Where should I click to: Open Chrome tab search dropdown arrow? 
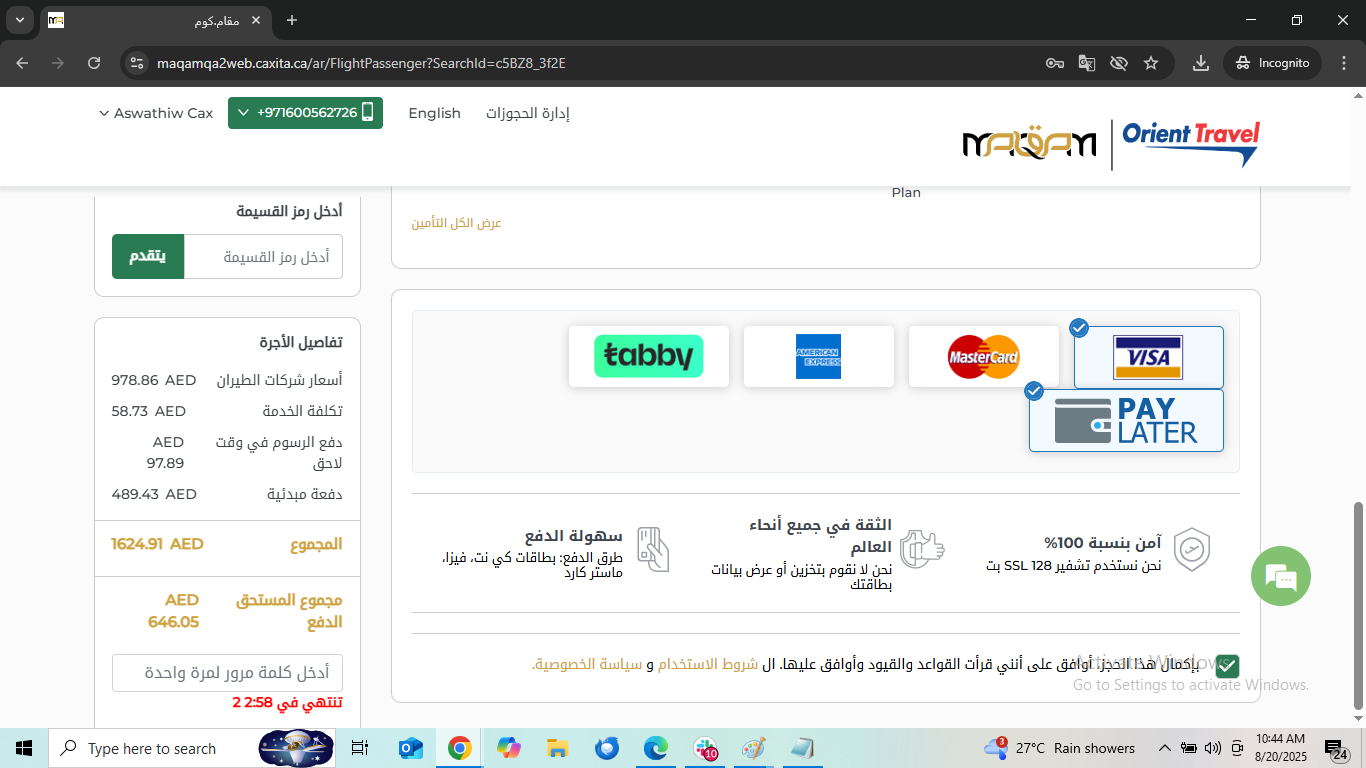pos(20,20)
